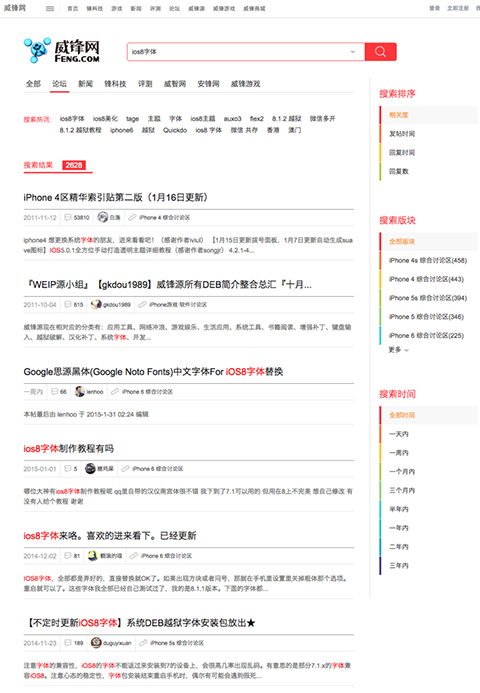Filter by iPhone 6 综合讨论区(225) board
Viewport: 480px width, 693px height.
coord(426,335)
